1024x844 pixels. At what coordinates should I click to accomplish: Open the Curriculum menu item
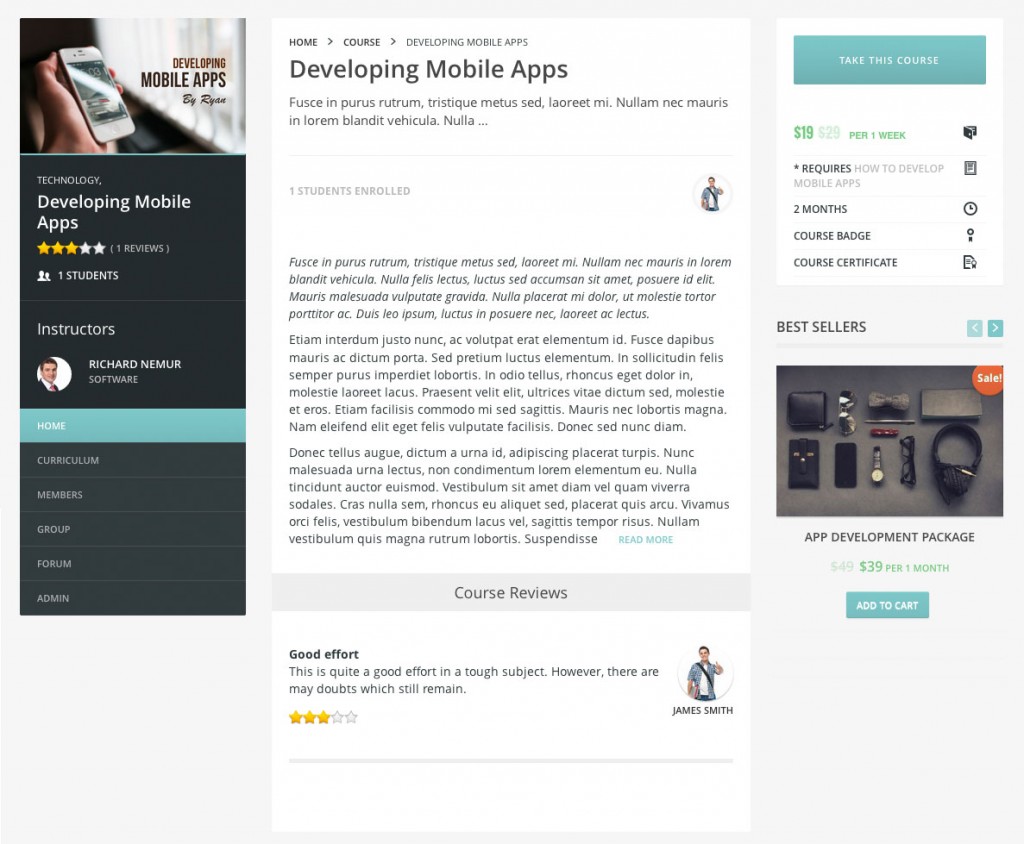click(x=68, y=460)
